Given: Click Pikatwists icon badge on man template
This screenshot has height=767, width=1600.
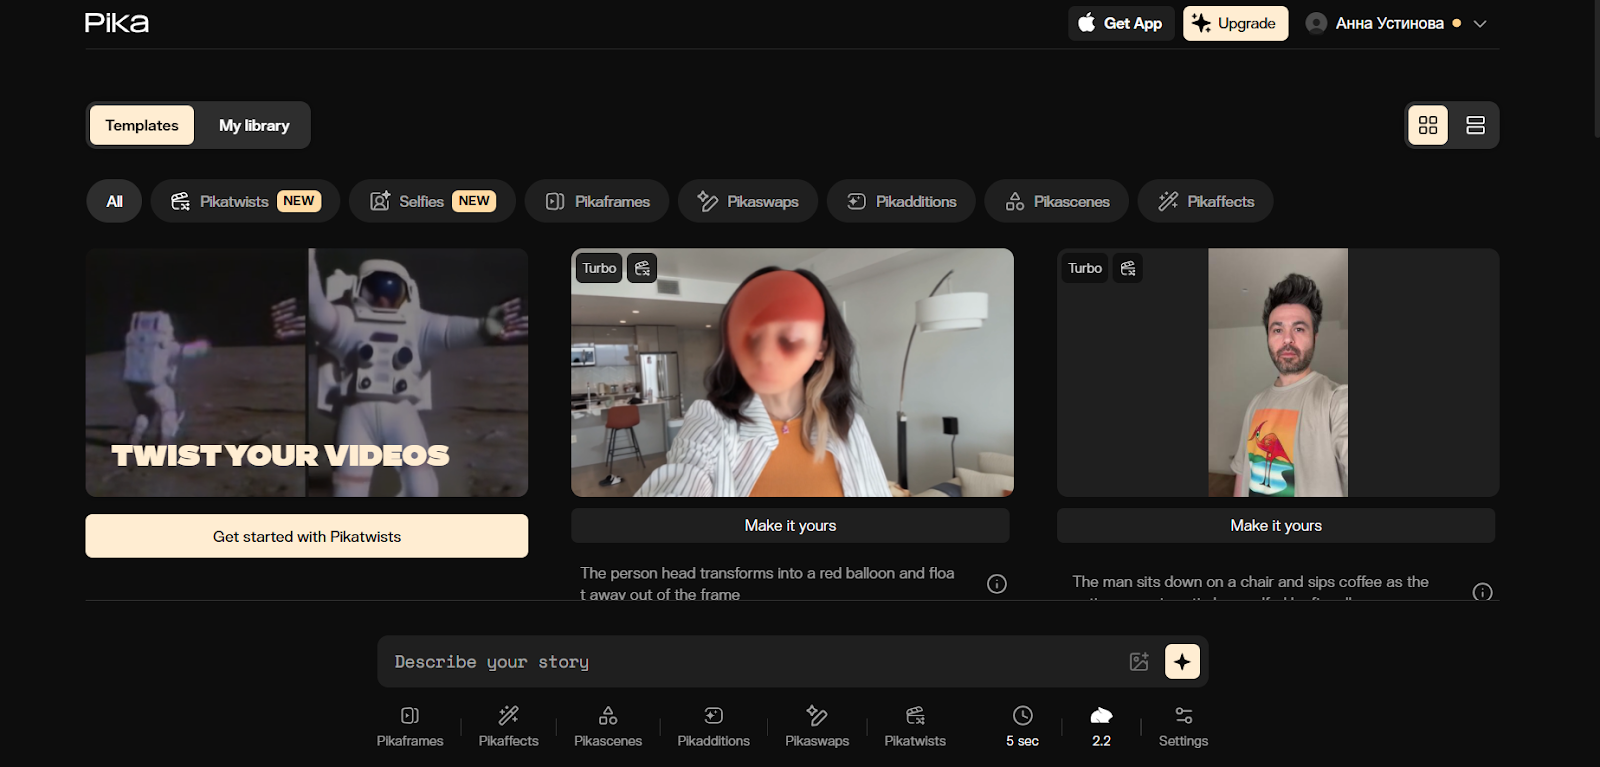Looking at the screenshot, I should pyautogui.click(x=1128, y=268).
